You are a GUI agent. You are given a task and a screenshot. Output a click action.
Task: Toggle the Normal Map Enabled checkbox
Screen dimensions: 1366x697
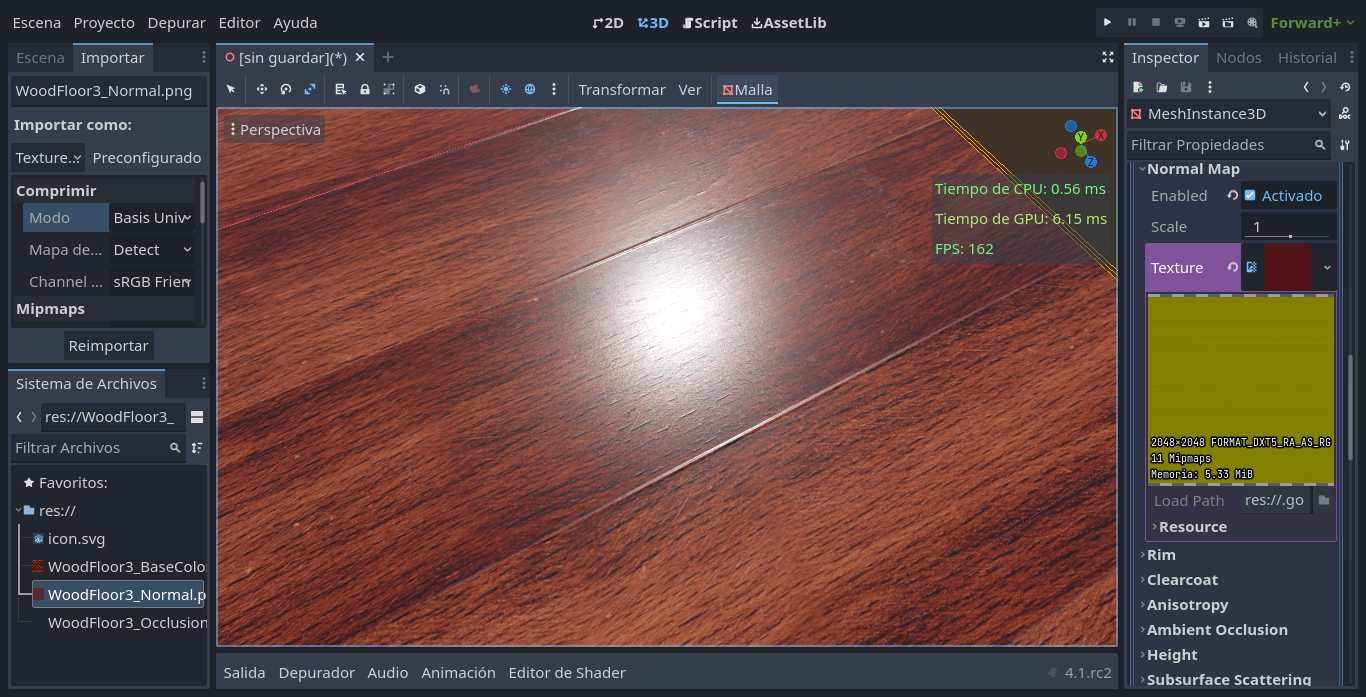(1250, 195)
